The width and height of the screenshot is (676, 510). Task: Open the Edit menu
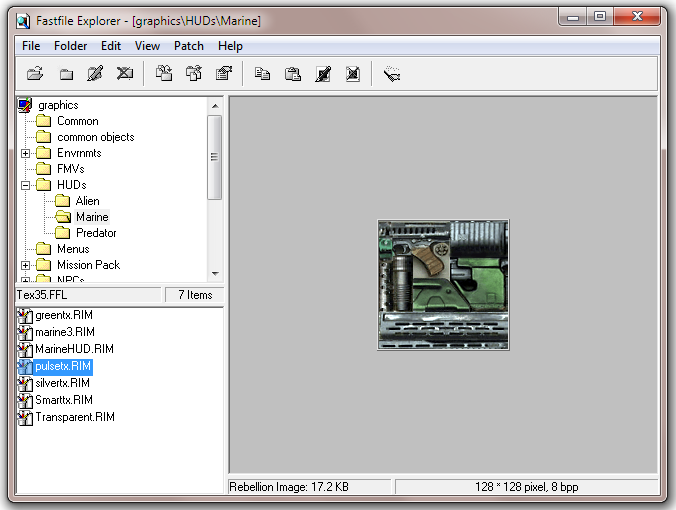(x=111, y=46)
